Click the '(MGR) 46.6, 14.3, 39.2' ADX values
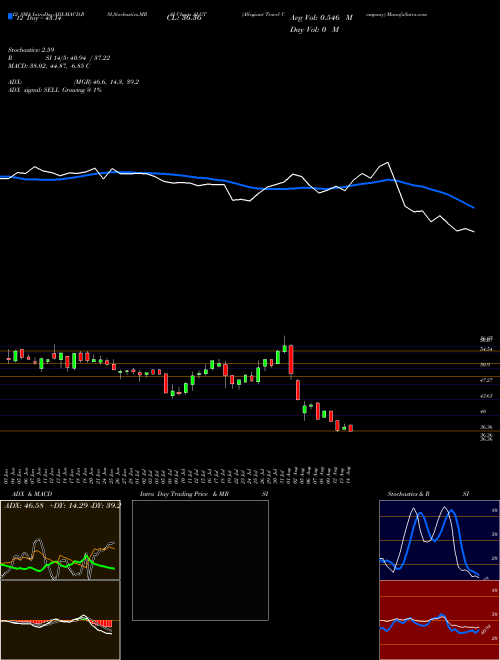The image size is (500, 660). point(106,82)
